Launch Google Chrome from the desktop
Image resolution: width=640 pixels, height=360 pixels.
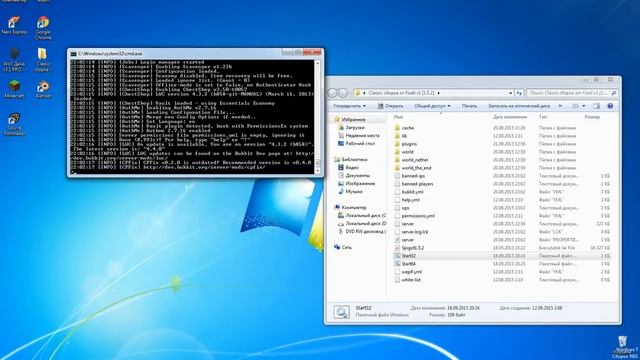click(x=43, y=28)
